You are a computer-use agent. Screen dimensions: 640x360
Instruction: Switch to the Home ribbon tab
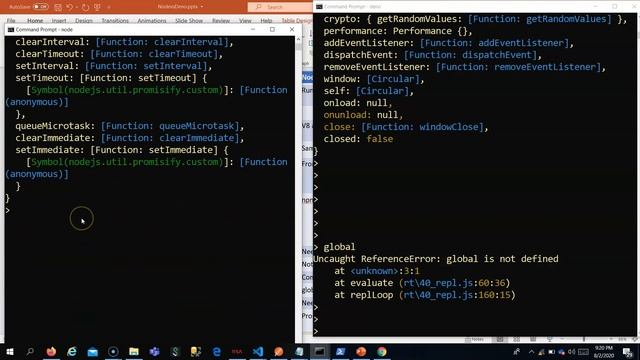click(x=35, y=20)
